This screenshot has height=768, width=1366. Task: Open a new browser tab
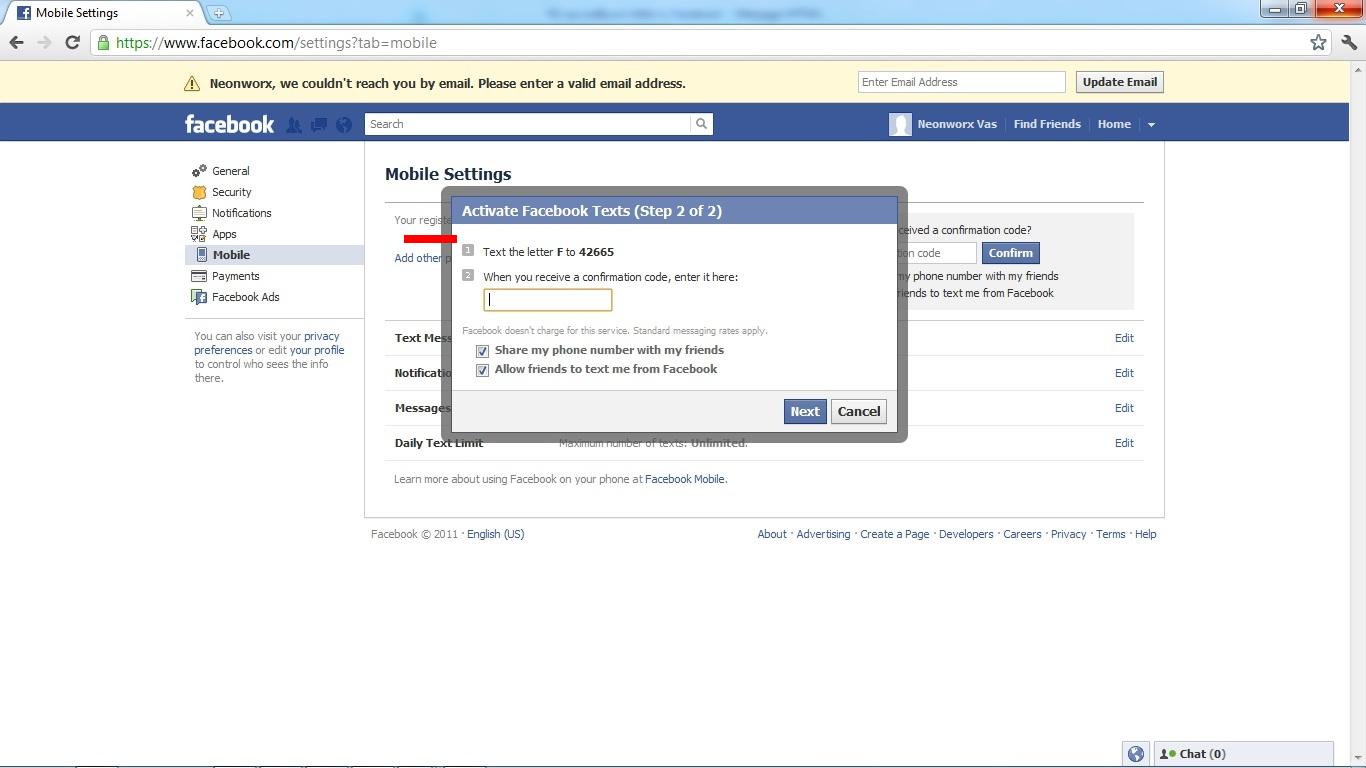[218, 13]
